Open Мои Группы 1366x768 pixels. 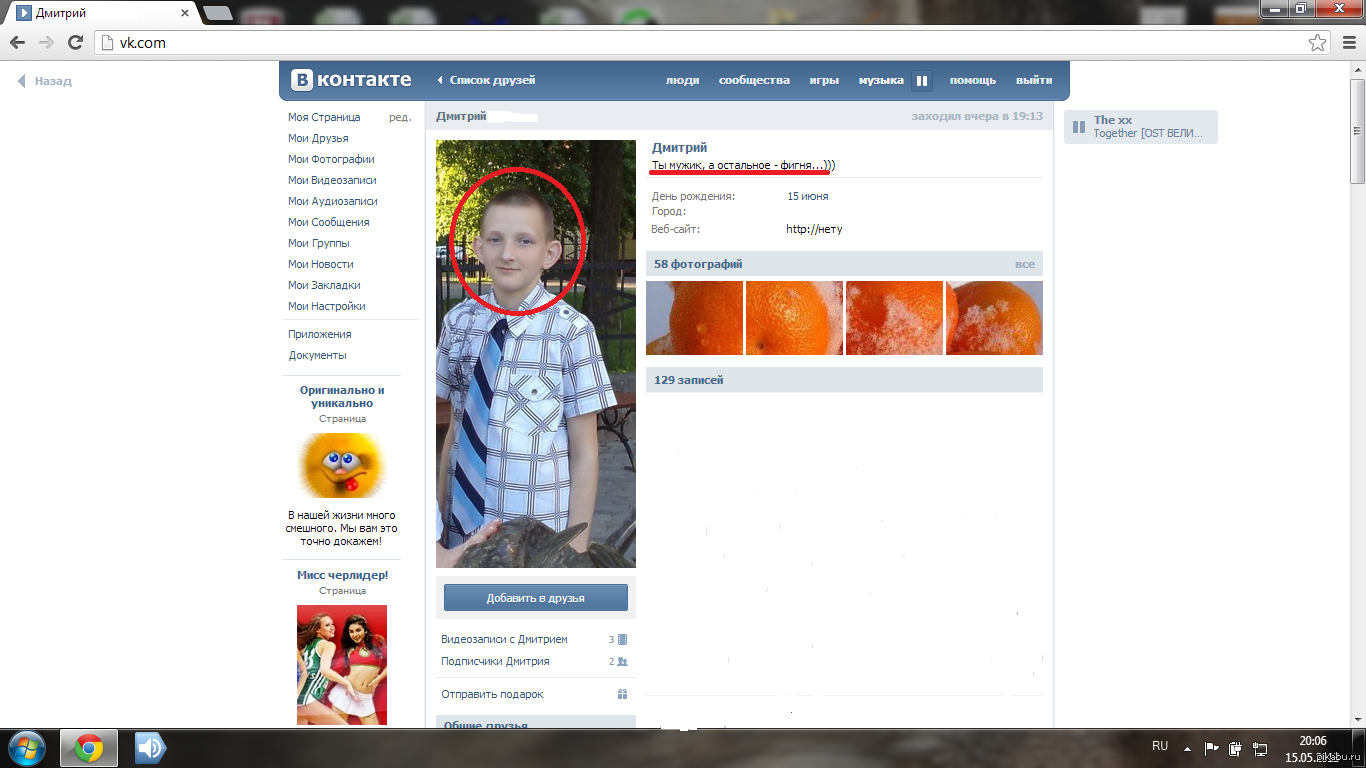(319, 243)
